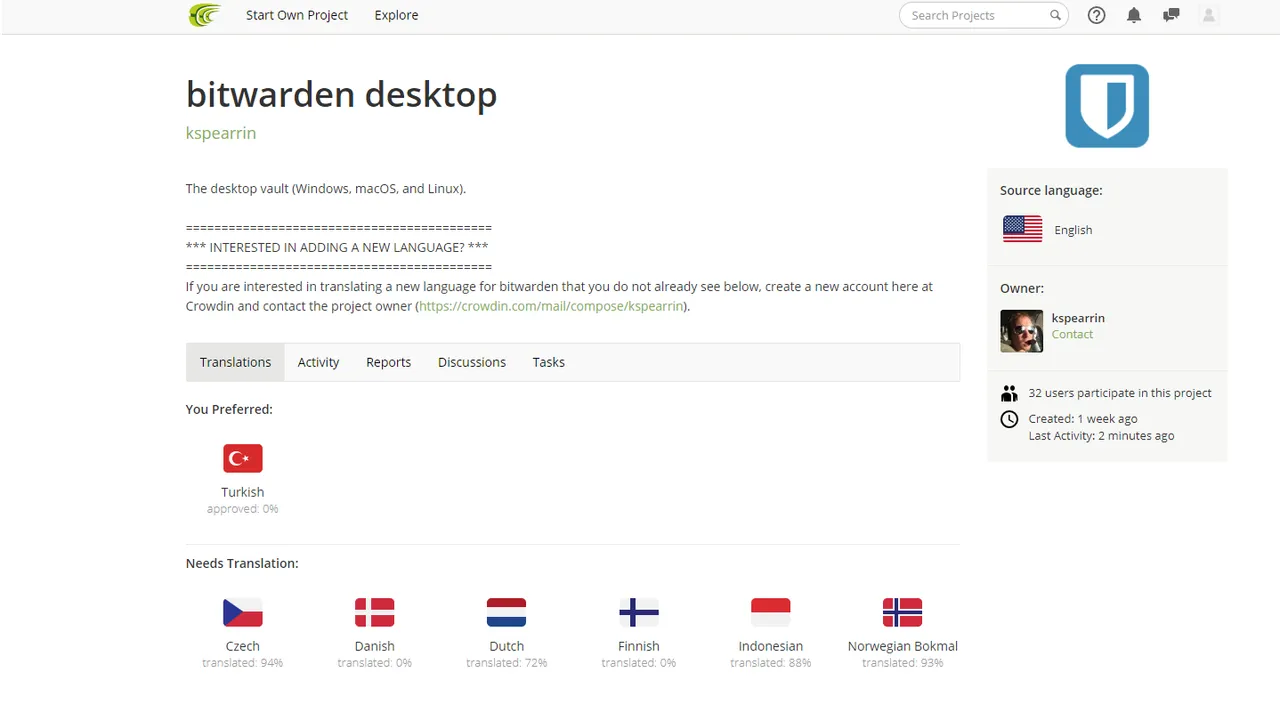Open the Turkish language label

(243, 492)
